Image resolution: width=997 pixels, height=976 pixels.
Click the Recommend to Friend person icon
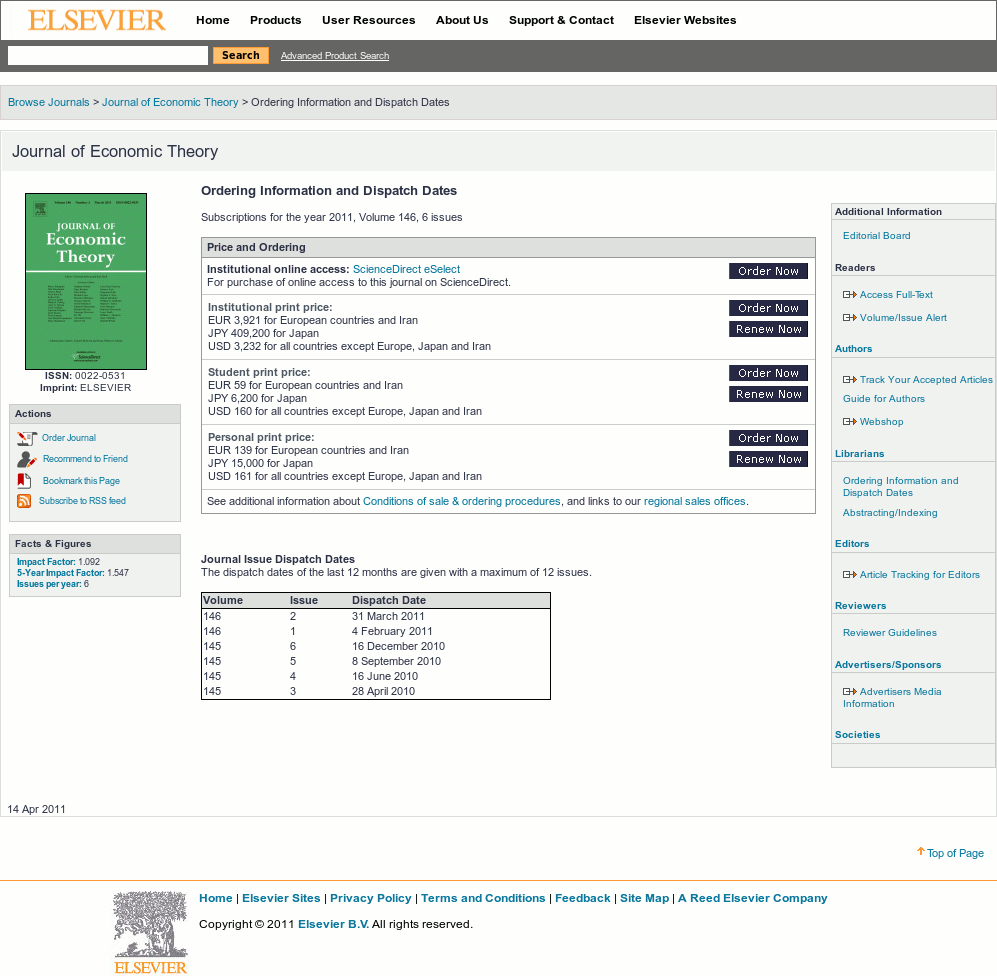pyautogui.click(x=27, y=459)
